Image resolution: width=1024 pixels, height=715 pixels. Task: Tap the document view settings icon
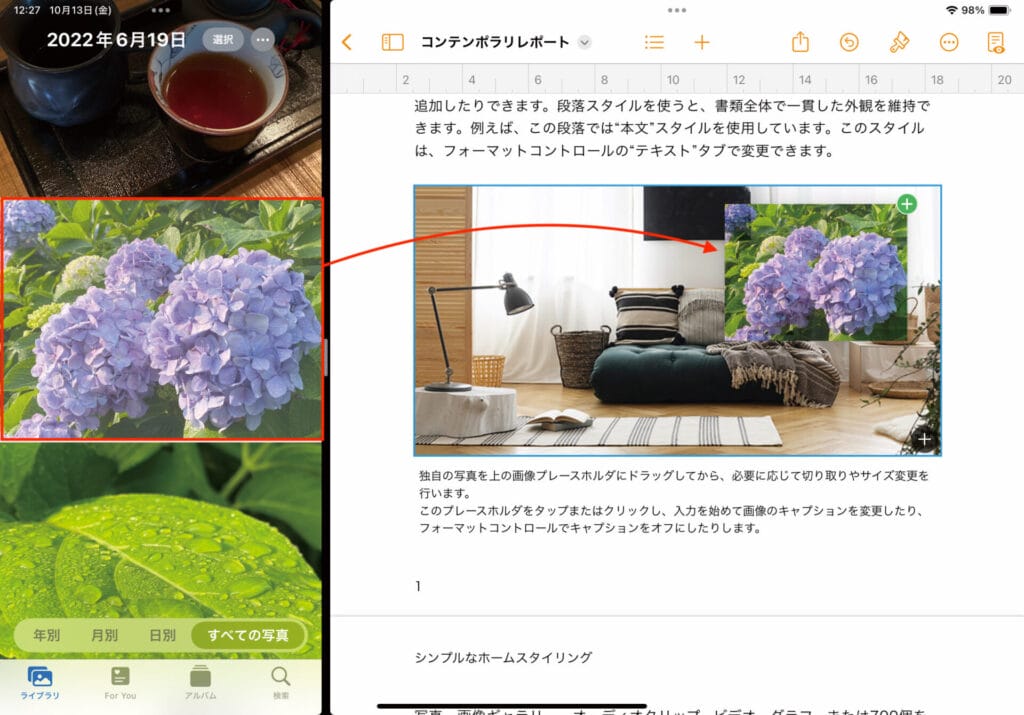click(x=995, y=42)
